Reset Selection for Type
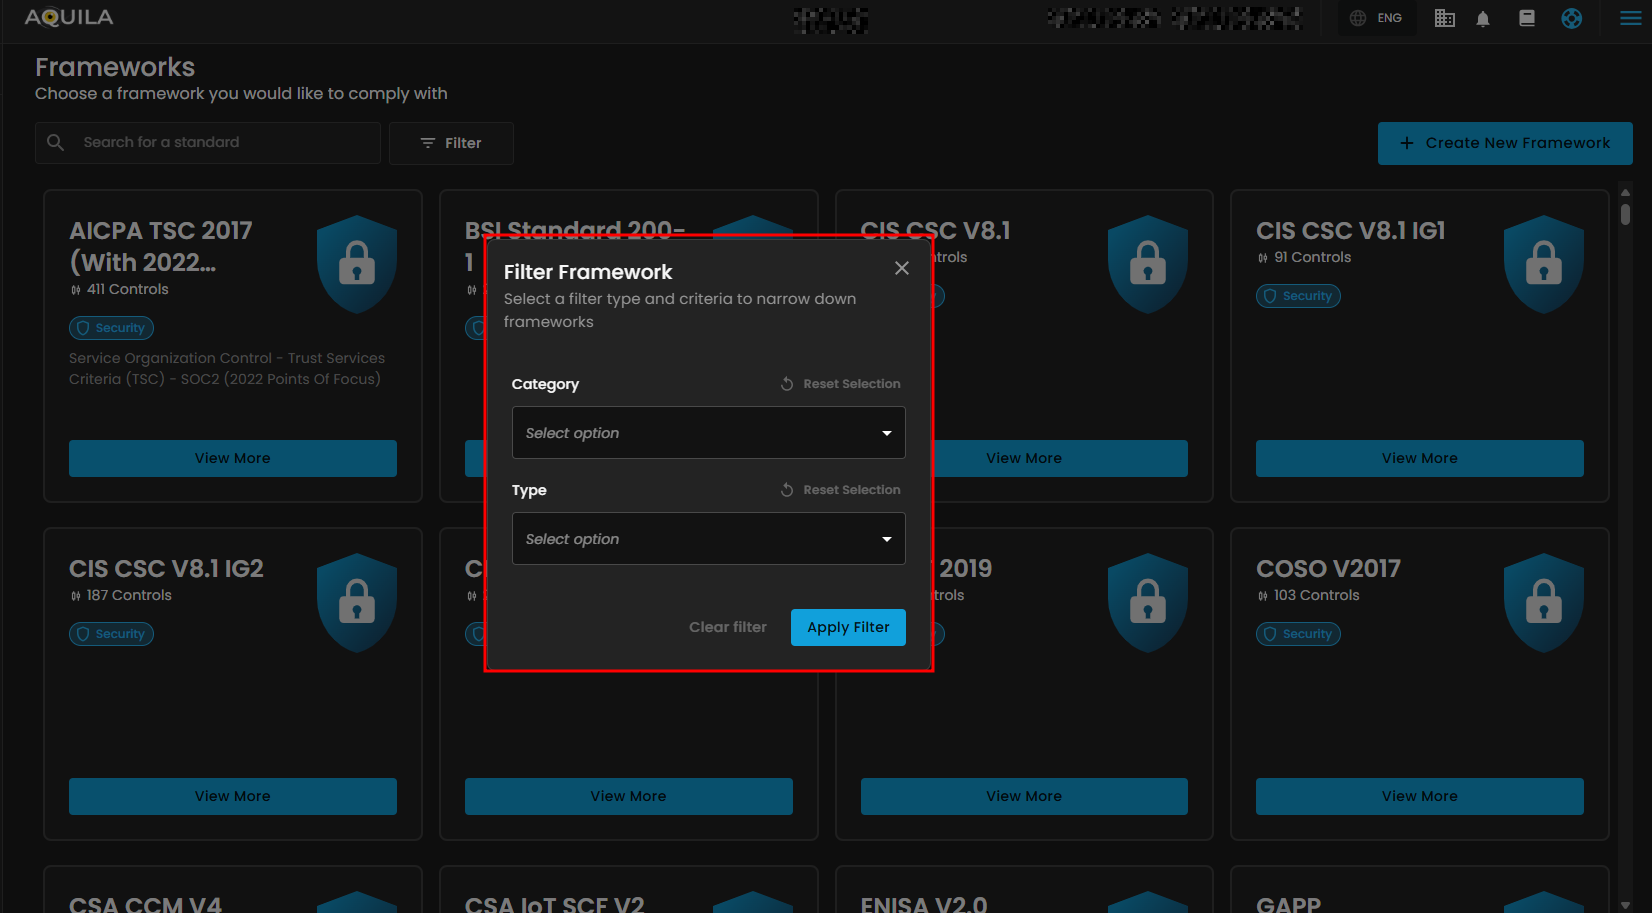Image resolution: width=1652 pixels, height=913 pixels. click(840, 490)
